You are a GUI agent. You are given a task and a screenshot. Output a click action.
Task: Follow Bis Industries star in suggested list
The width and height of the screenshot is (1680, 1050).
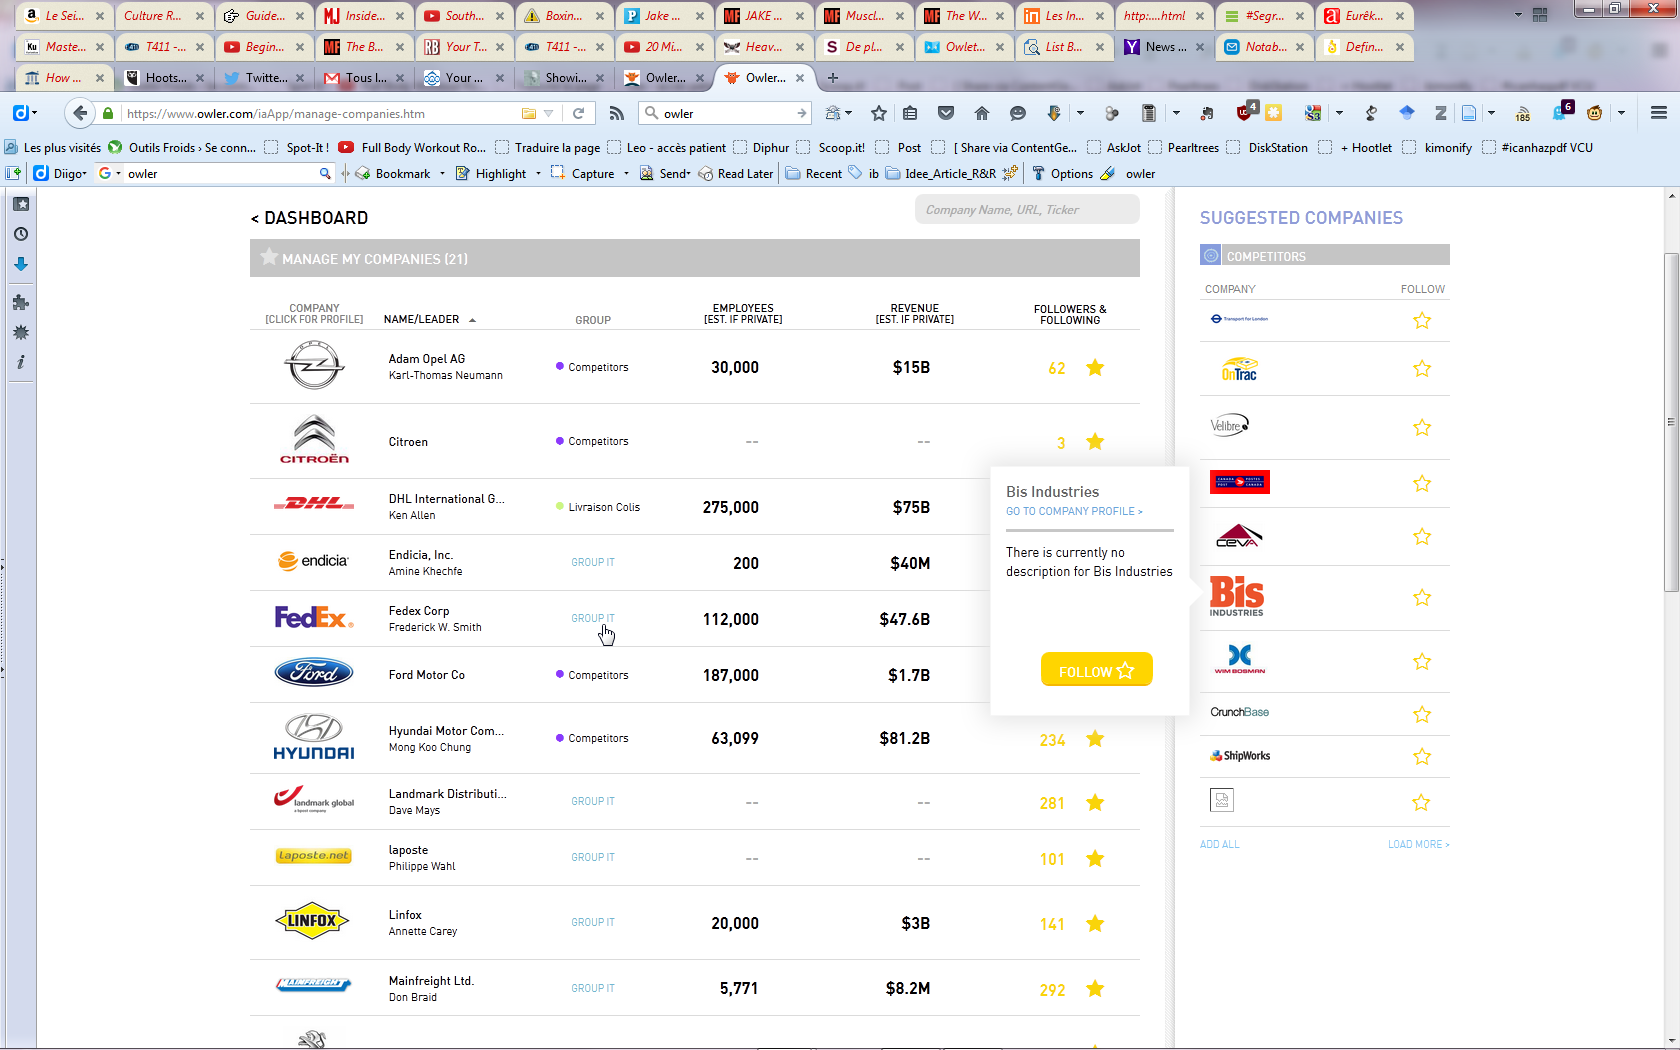coord(1421,597)
